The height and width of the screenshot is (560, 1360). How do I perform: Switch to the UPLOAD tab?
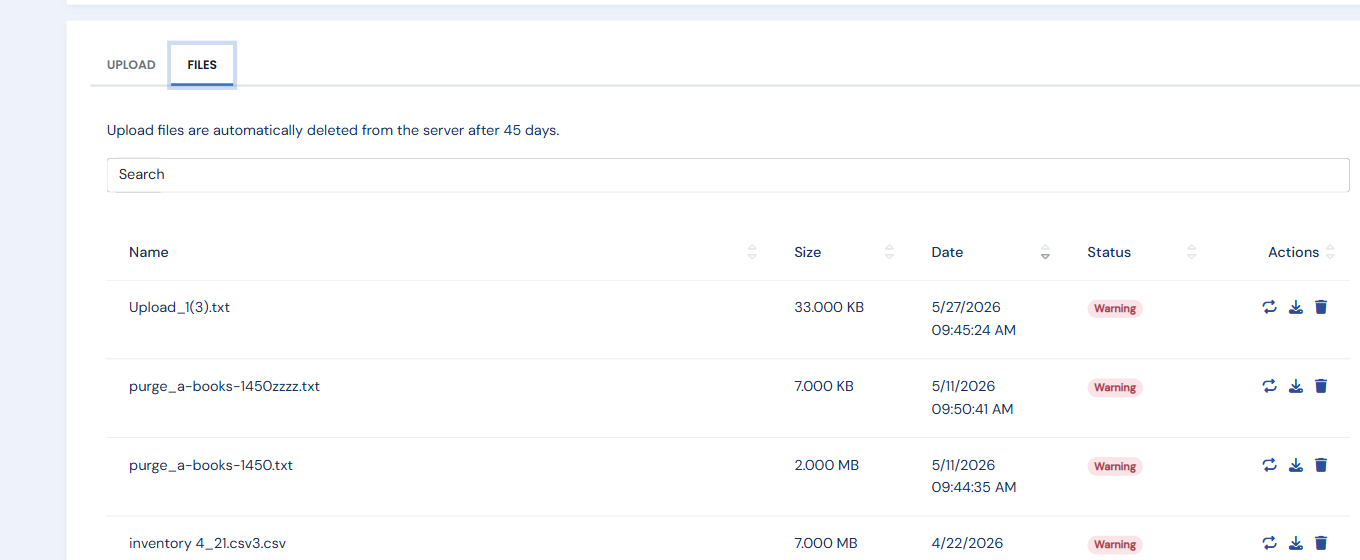131,65
